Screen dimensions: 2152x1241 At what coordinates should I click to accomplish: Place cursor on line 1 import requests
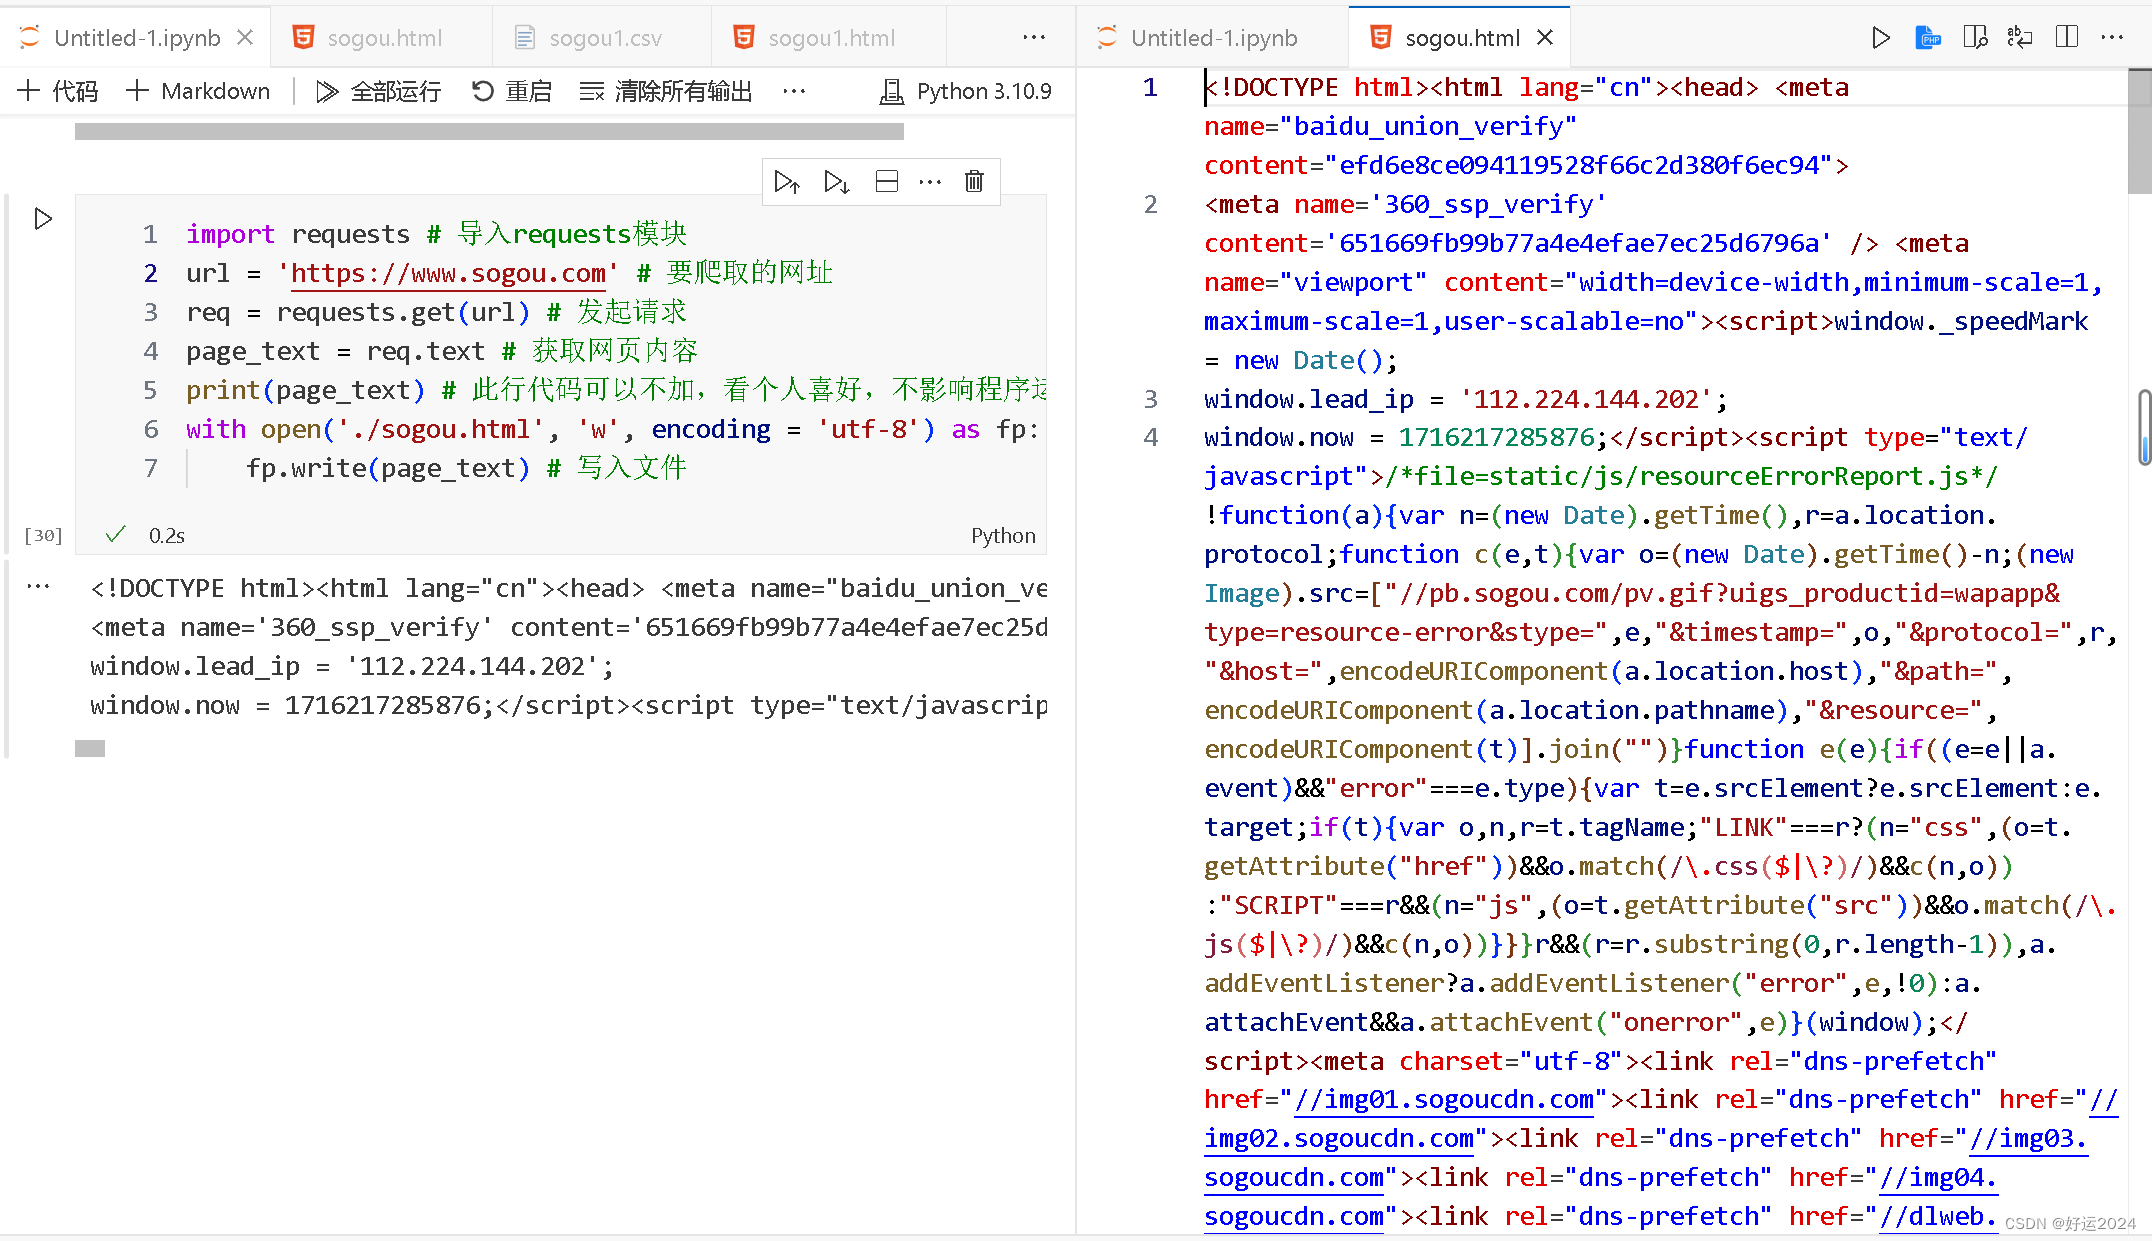[436, 234]
